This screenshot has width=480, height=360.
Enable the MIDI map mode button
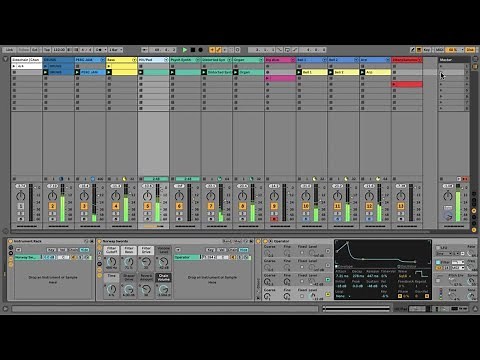(x=440, y=50)
